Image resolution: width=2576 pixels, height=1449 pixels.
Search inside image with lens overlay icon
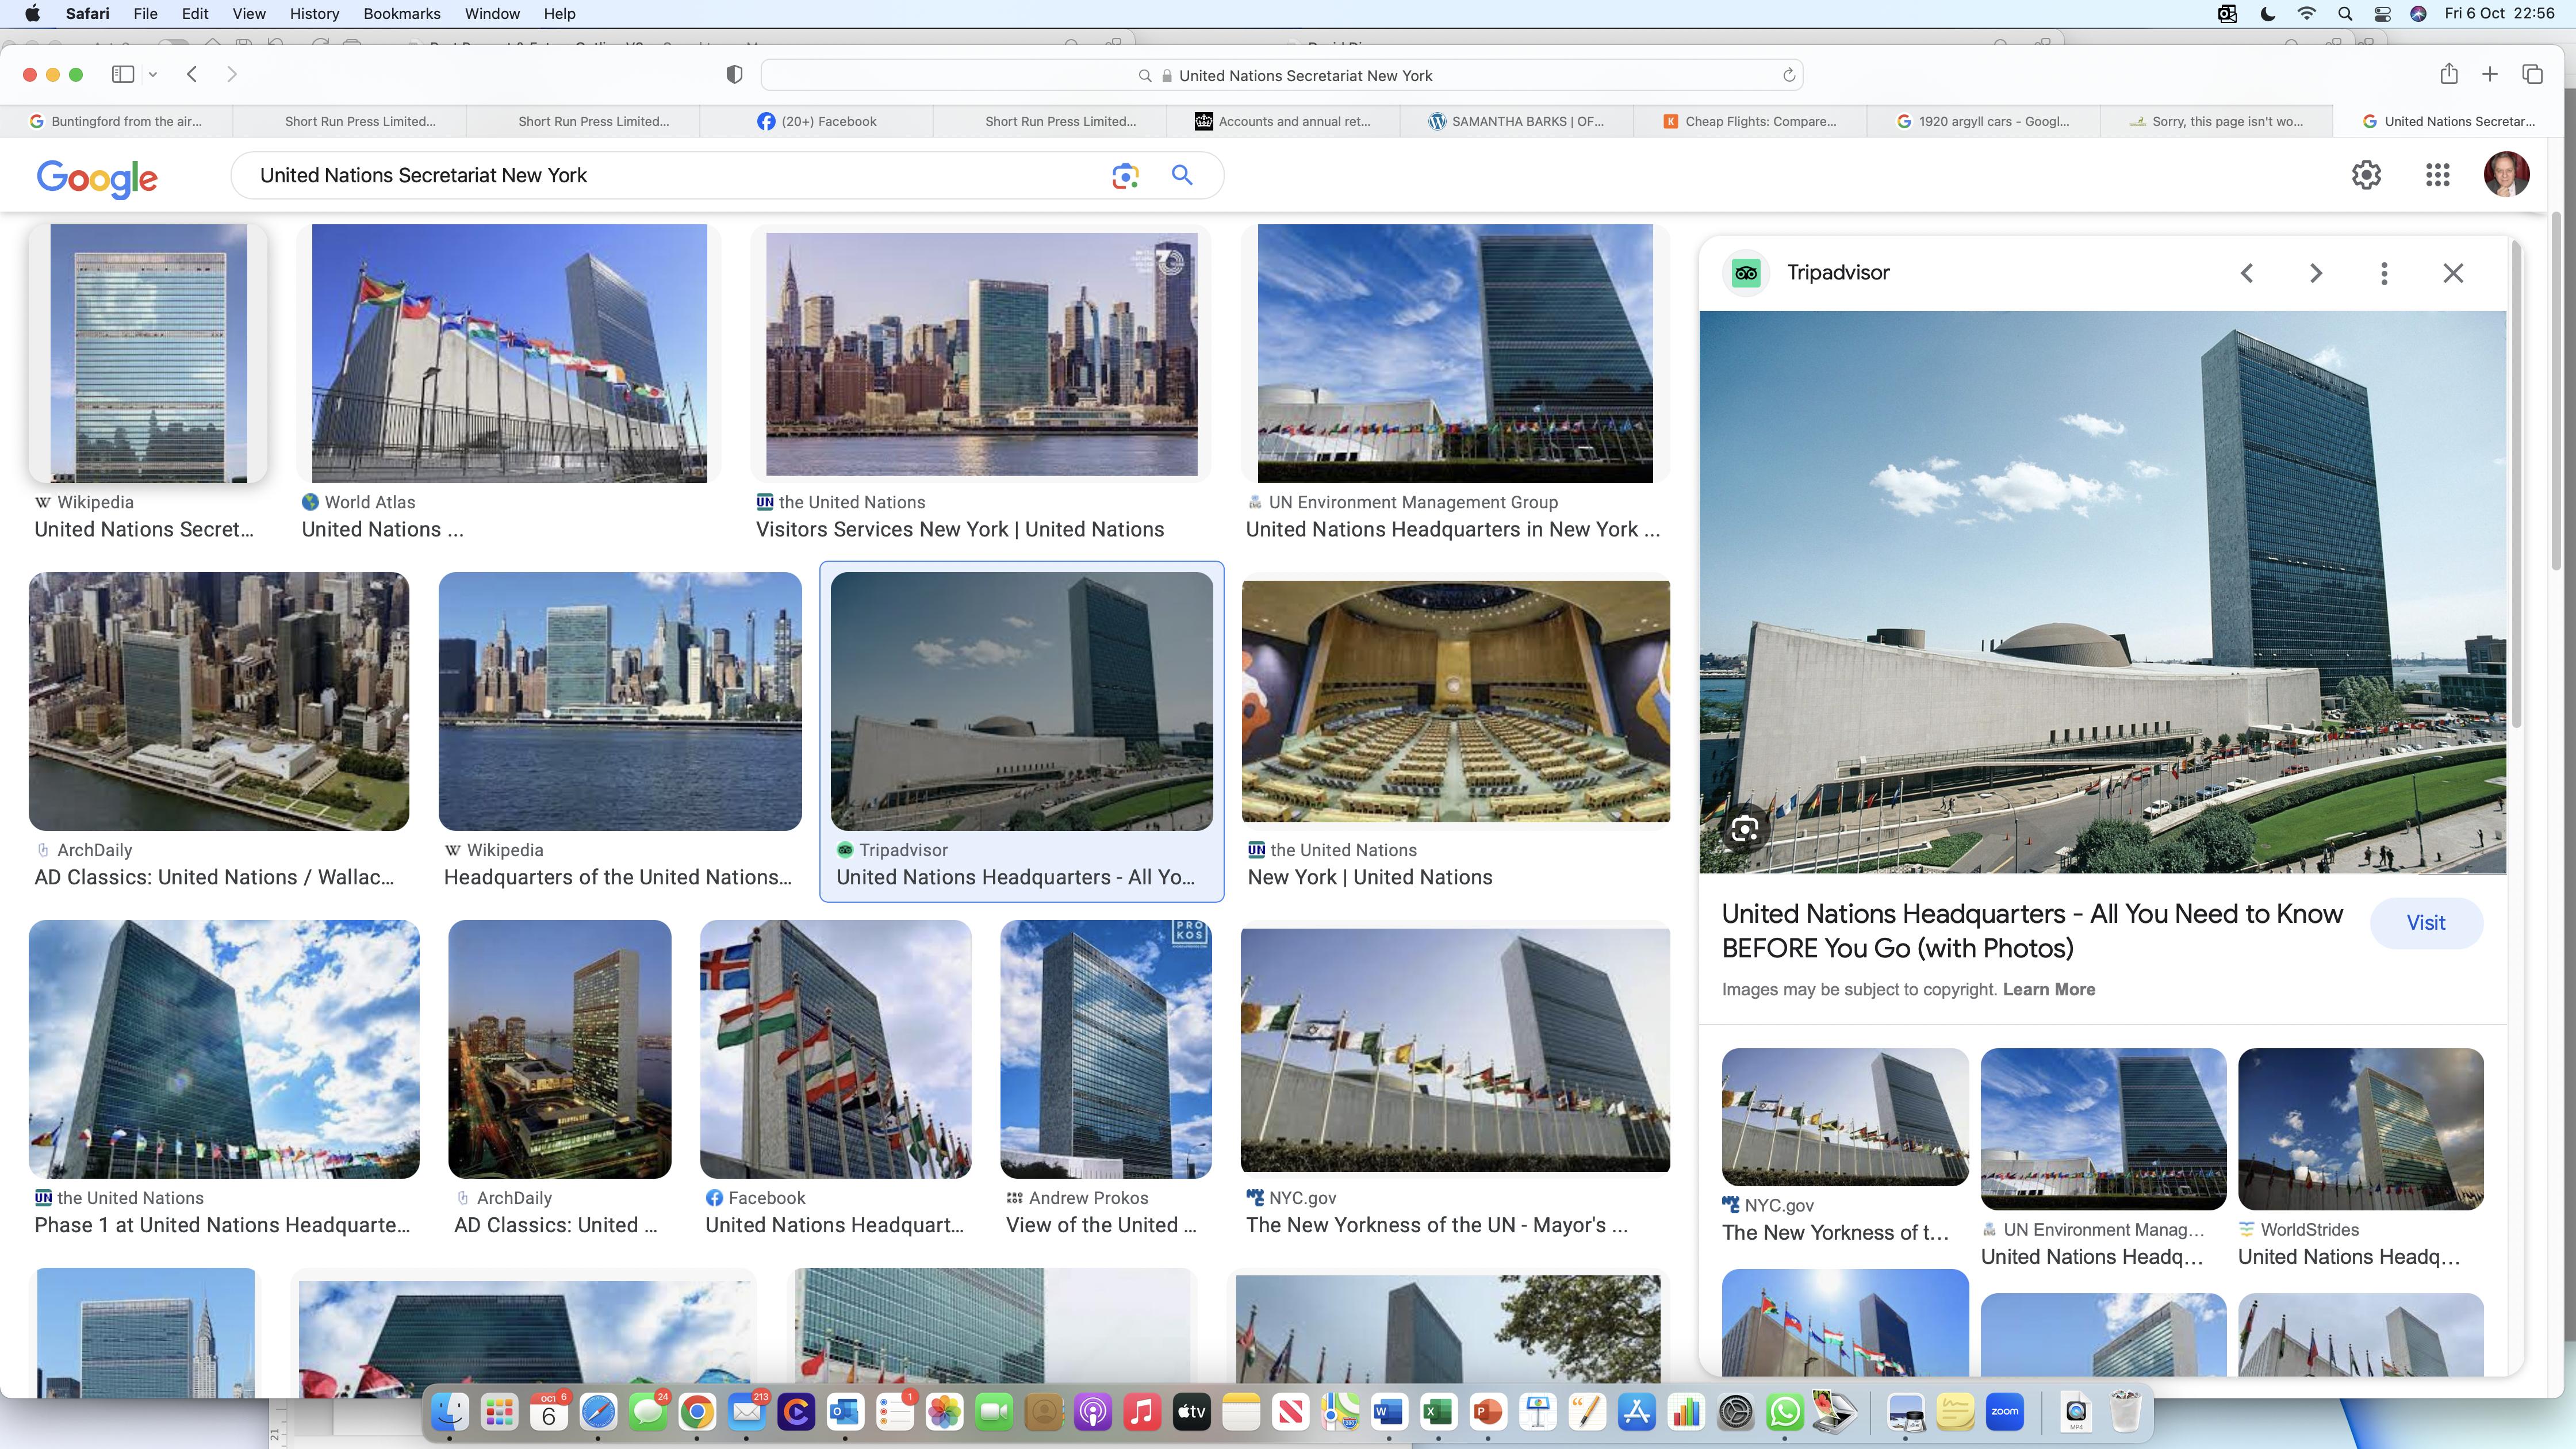point(1745,829)
